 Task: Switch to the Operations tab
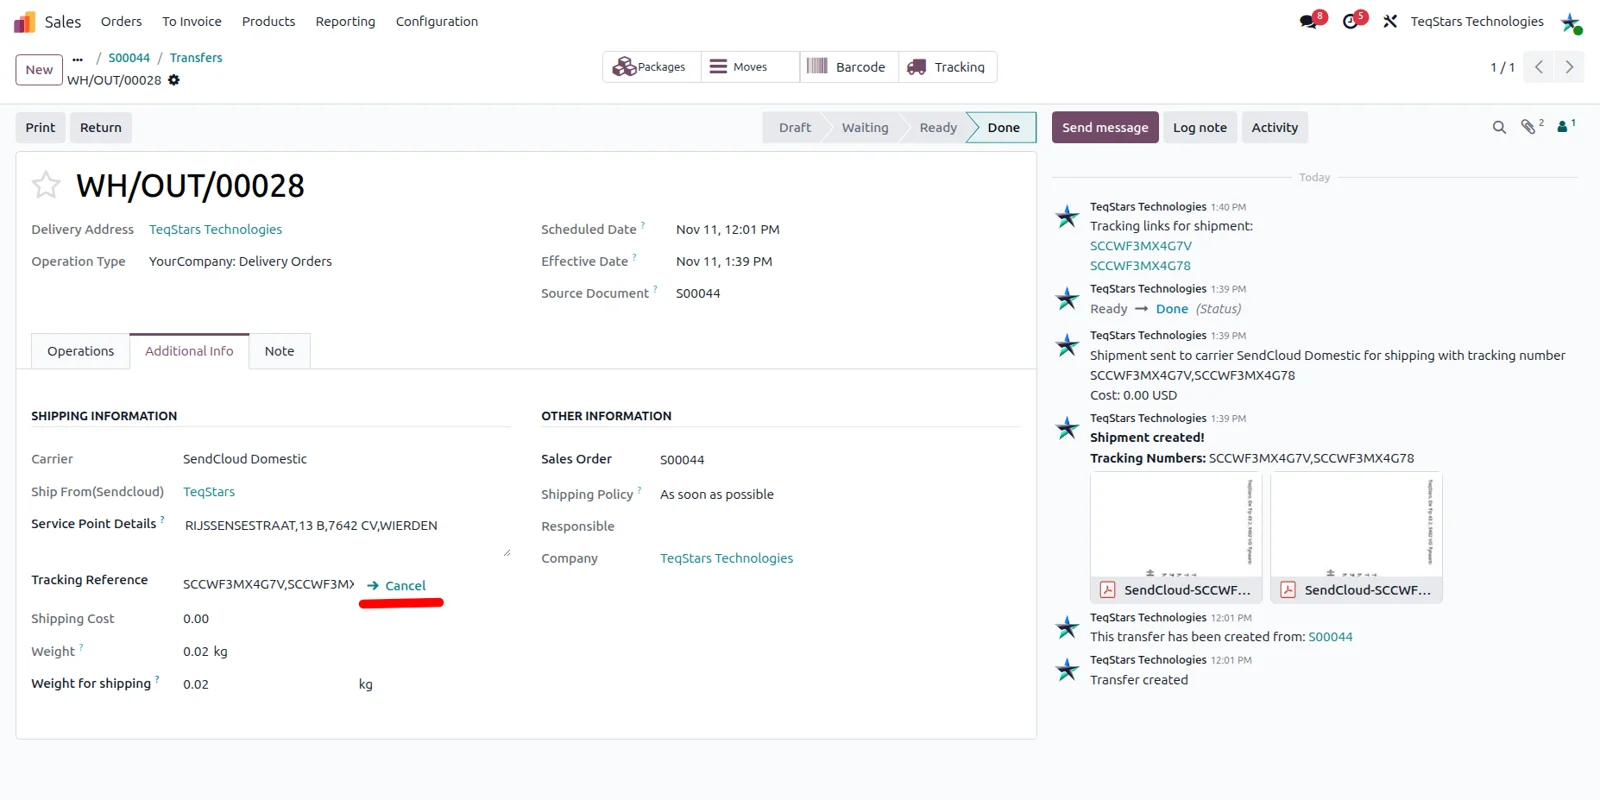pos(81,351)
